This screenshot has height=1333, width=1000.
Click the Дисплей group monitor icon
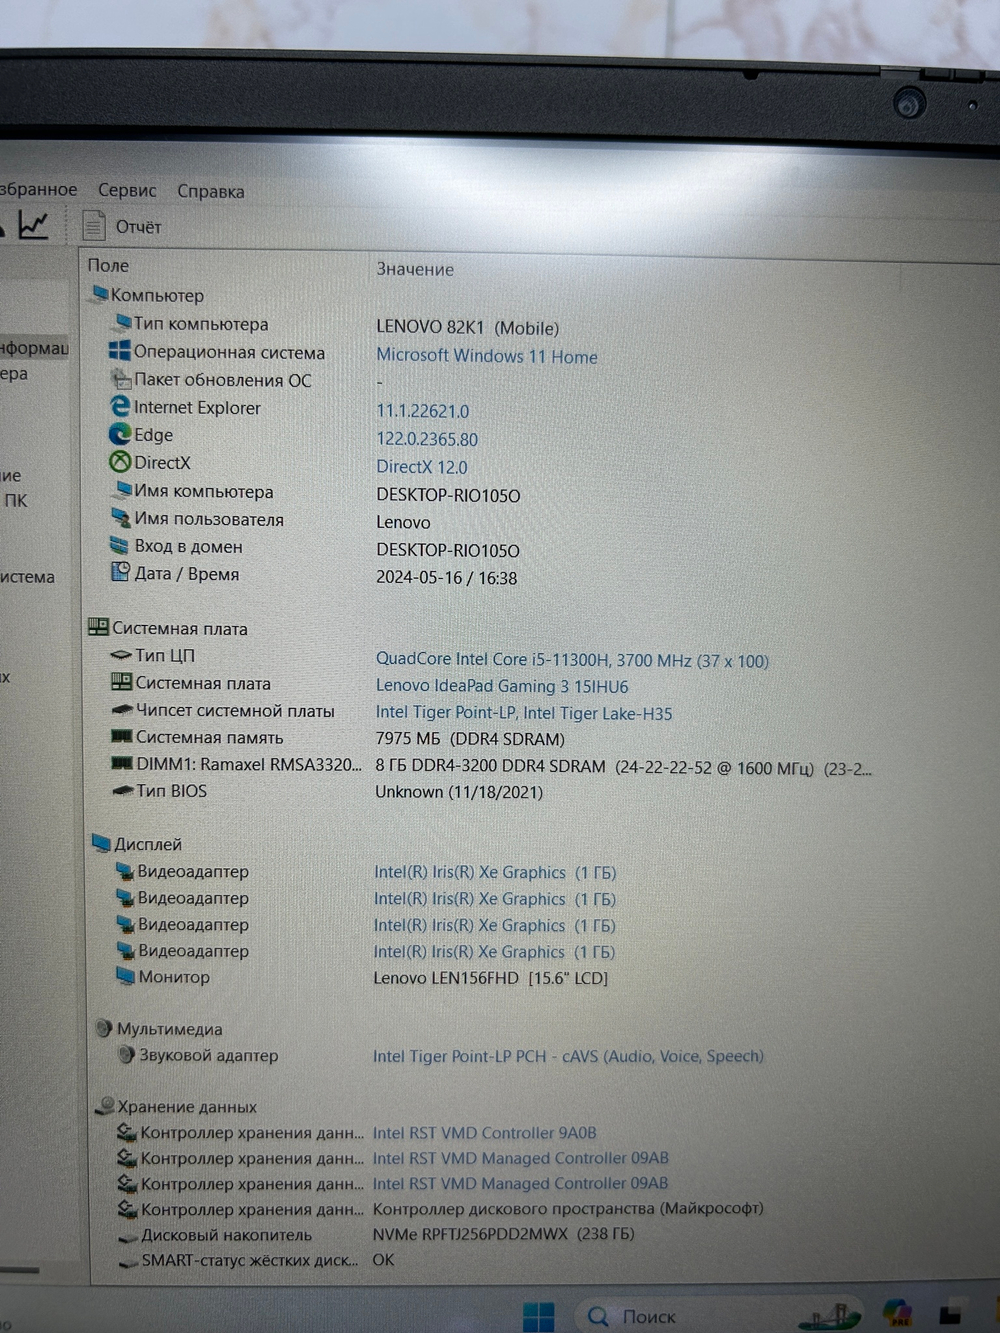[x=101, y=843]
